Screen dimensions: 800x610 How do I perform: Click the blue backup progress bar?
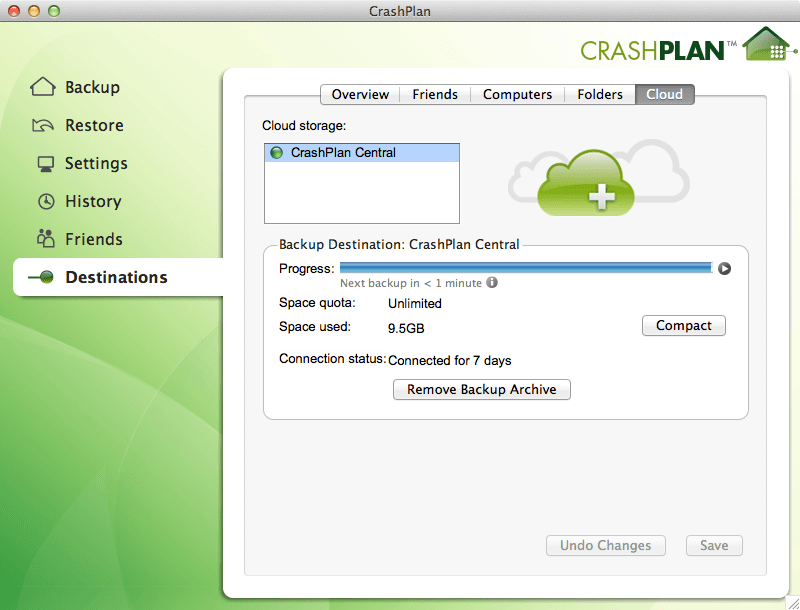pos(526,268)
